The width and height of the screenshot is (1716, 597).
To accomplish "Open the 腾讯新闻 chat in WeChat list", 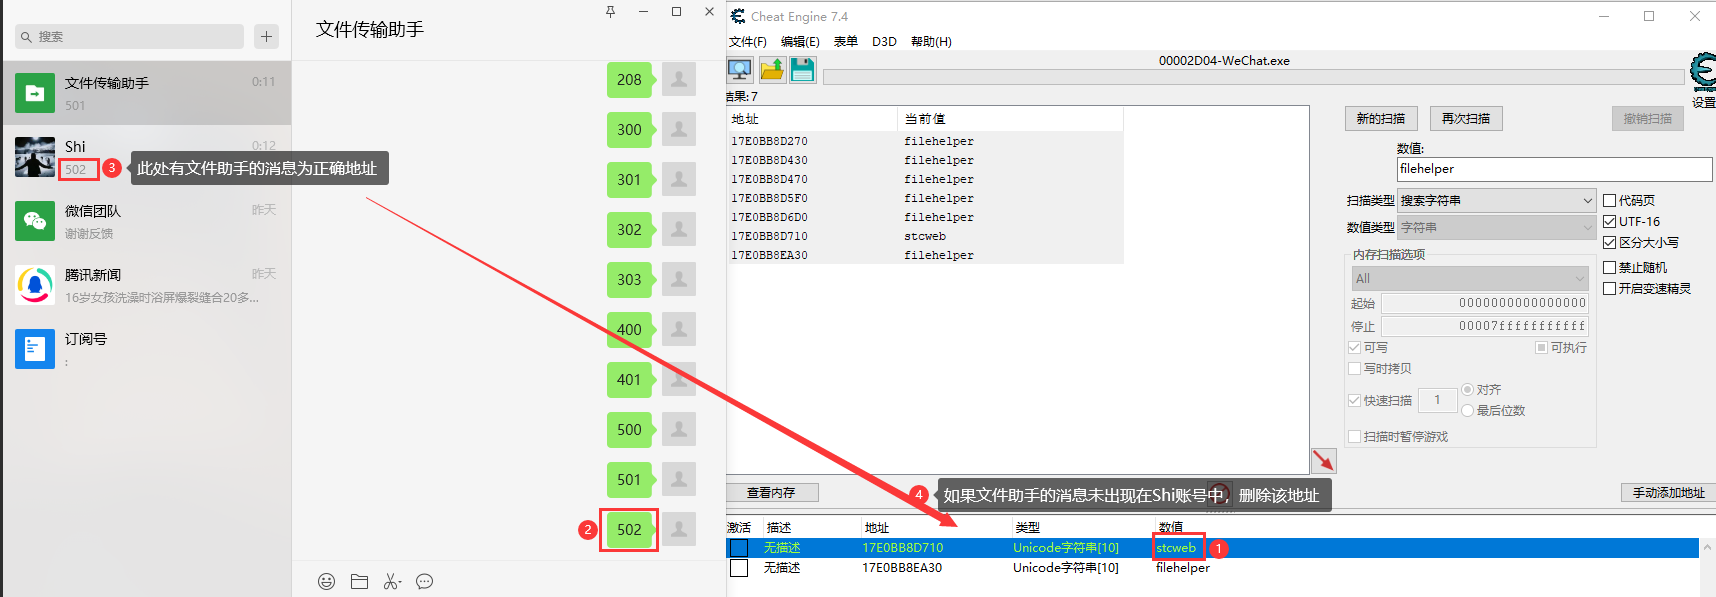I will (x=147, y=285).
